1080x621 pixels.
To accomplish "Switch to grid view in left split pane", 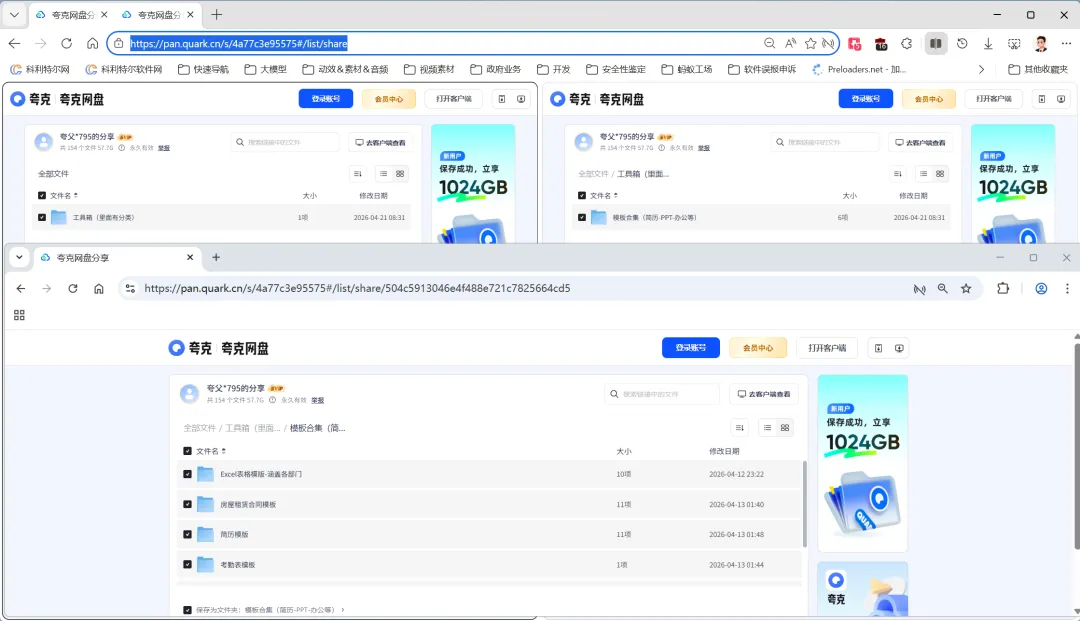I will pyautogui.click(x=400, y=173).
